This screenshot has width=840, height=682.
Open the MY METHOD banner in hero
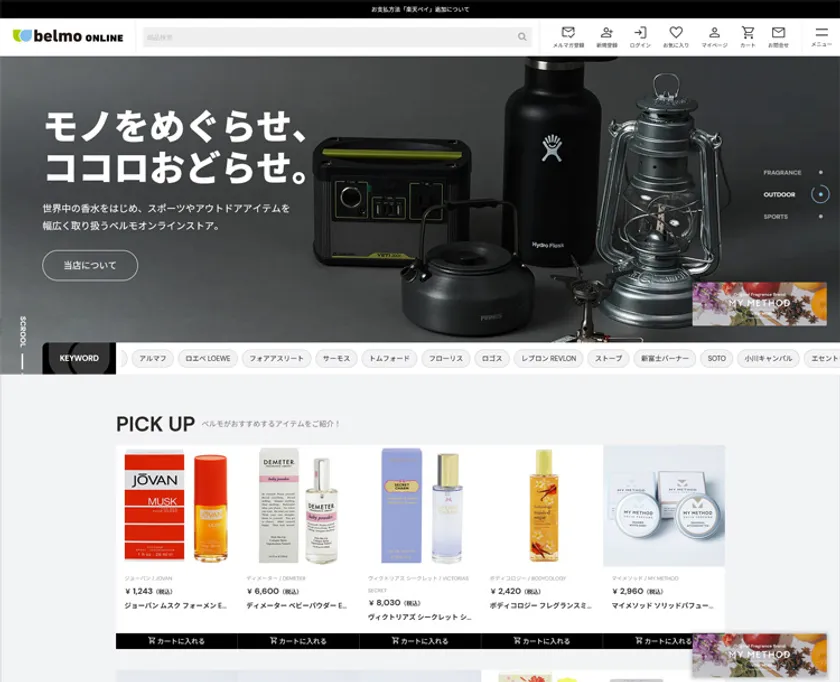(760, 304)
